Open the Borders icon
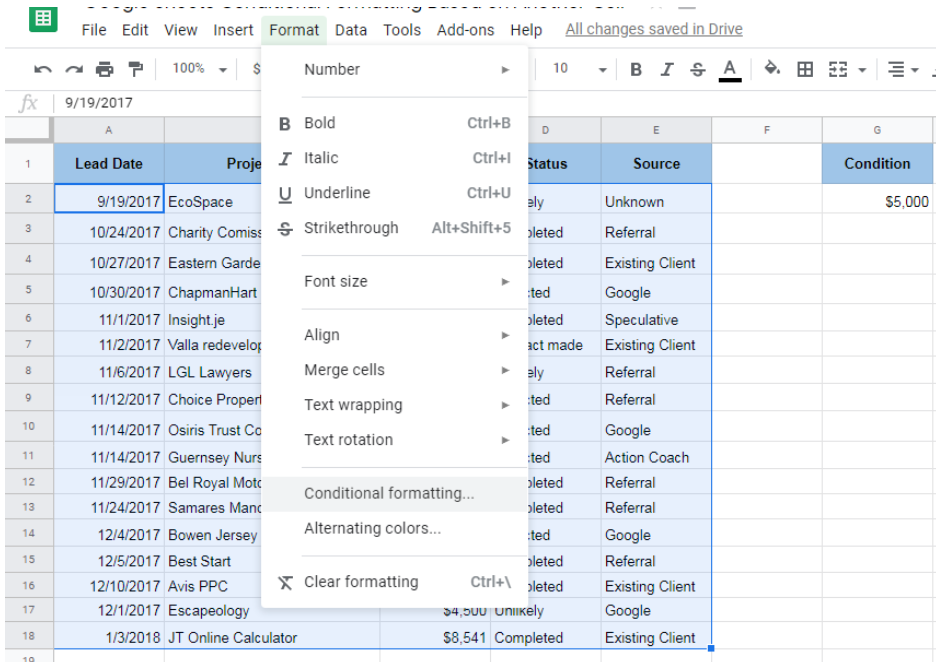The width and height of the screenshot is (936, 662). (805, 69)
